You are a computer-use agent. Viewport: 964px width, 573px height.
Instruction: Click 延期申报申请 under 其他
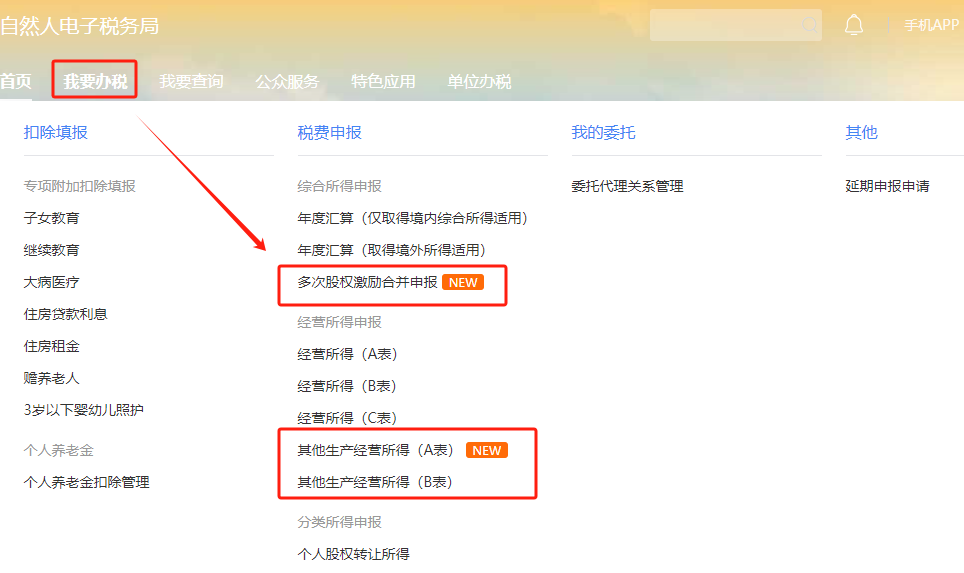point(887,186)
